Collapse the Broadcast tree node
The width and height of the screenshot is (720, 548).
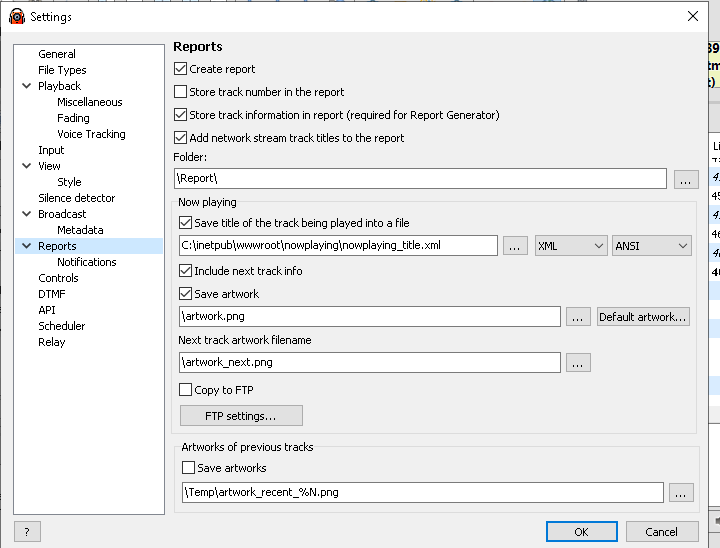27,214
